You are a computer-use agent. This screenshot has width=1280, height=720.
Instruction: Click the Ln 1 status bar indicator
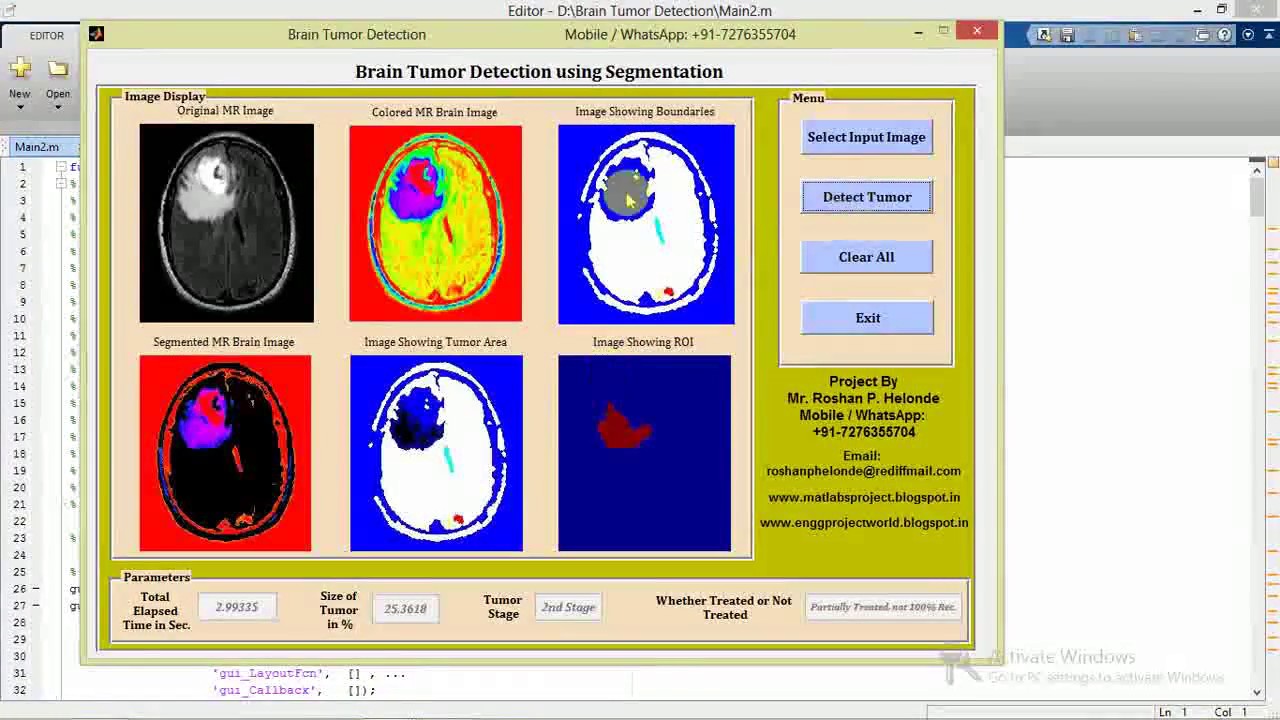pyautogui.click(x=1171, y=712)
